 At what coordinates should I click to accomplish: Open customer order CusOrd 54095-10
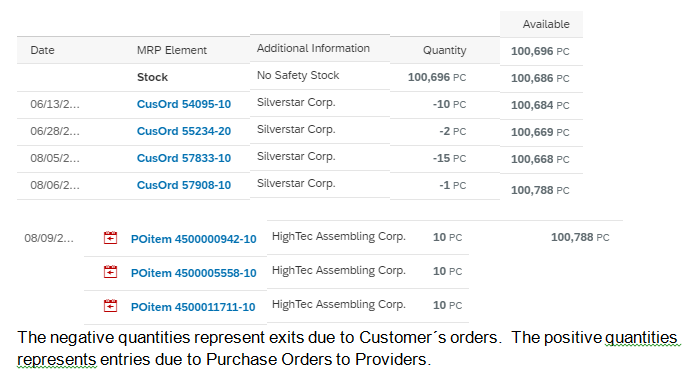(184, 104)
